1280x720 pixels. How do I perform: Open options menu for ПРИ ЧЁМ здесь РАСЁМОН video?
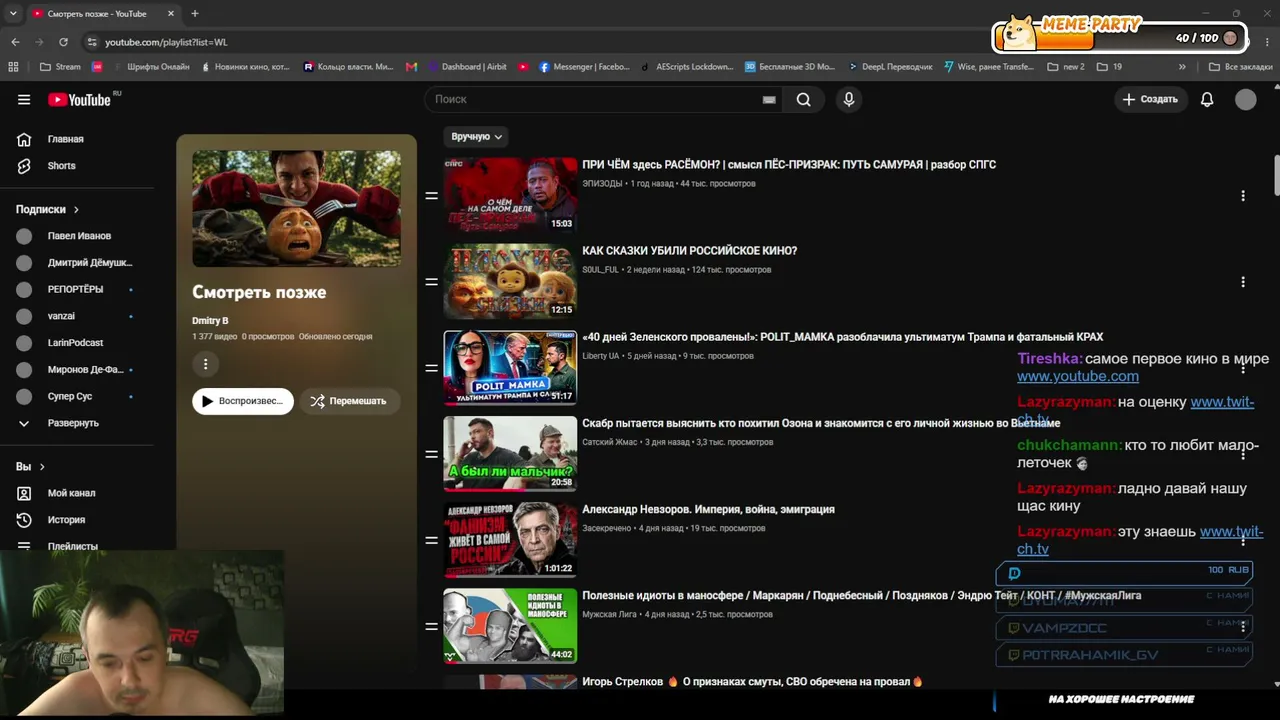click(x=1243, y=196)
